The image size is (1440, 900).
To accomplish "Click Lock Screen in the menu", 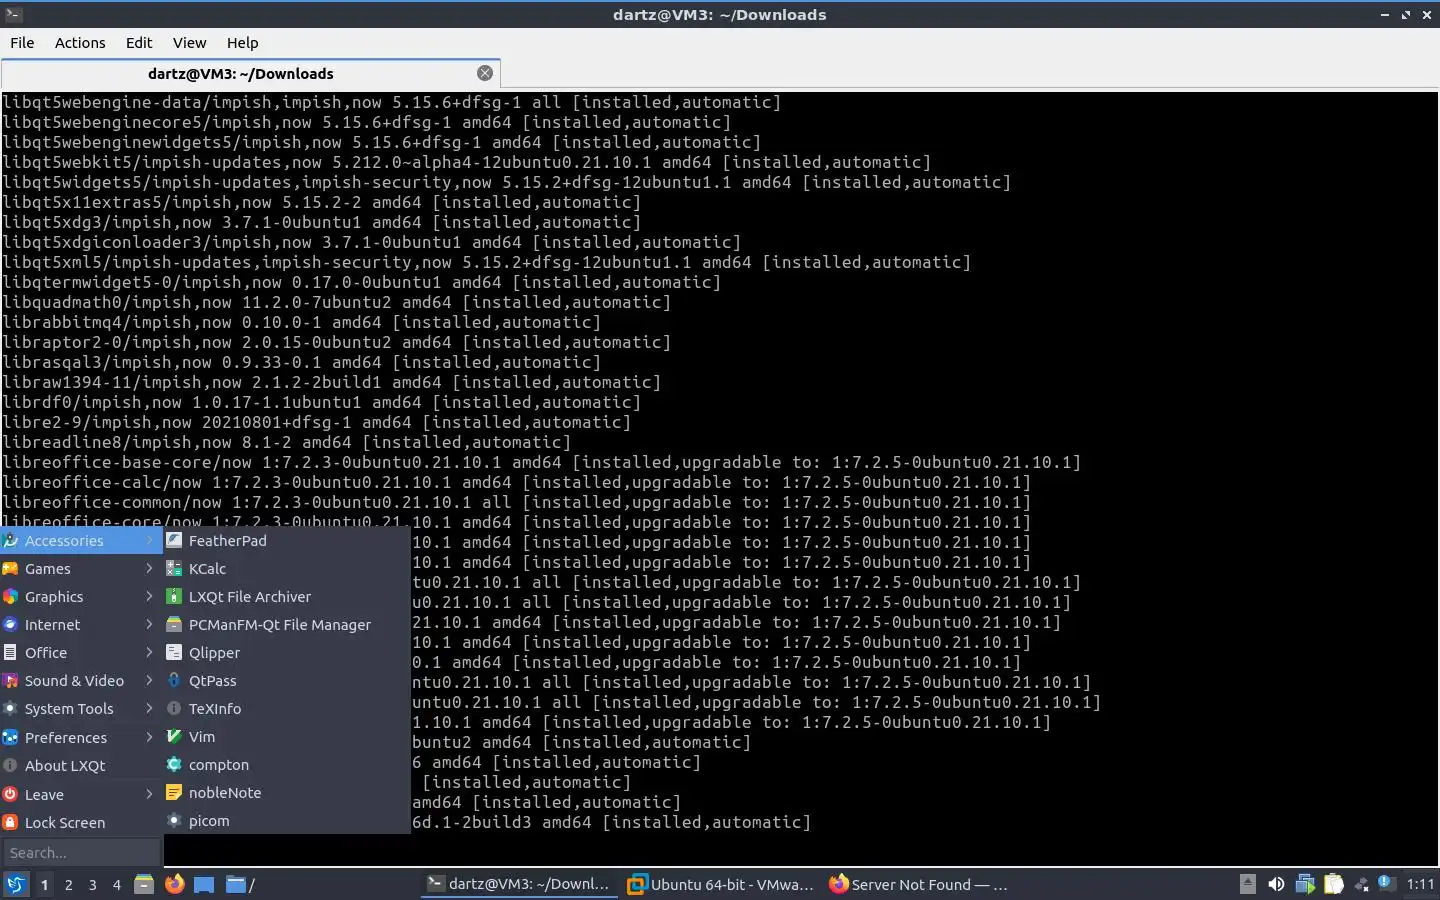I will (x=80, y=822).
